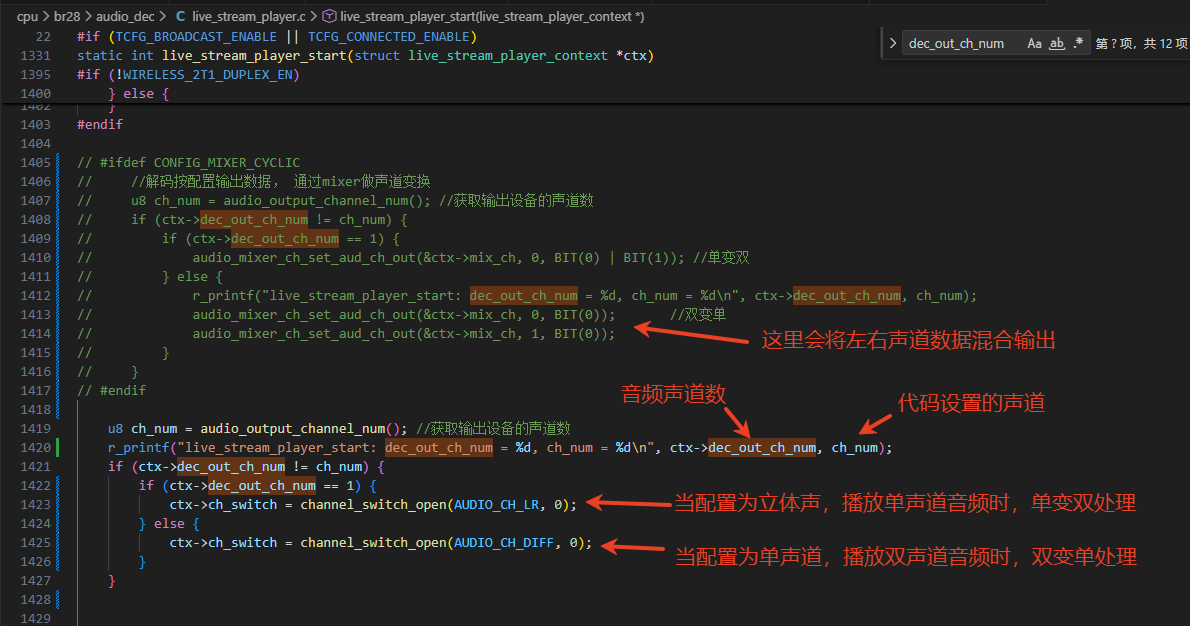Click u8 type keyword on line 1419
Screen dimensions: 1190x626
click(x=115, y=429)
